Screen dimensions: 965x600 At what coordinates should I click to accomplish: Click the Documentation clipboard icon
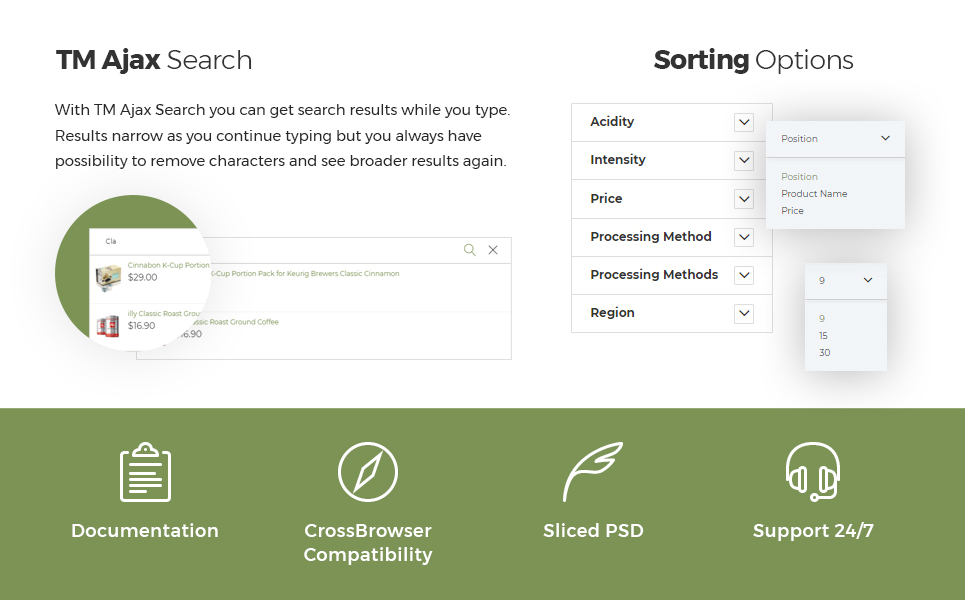coord(145,472)
